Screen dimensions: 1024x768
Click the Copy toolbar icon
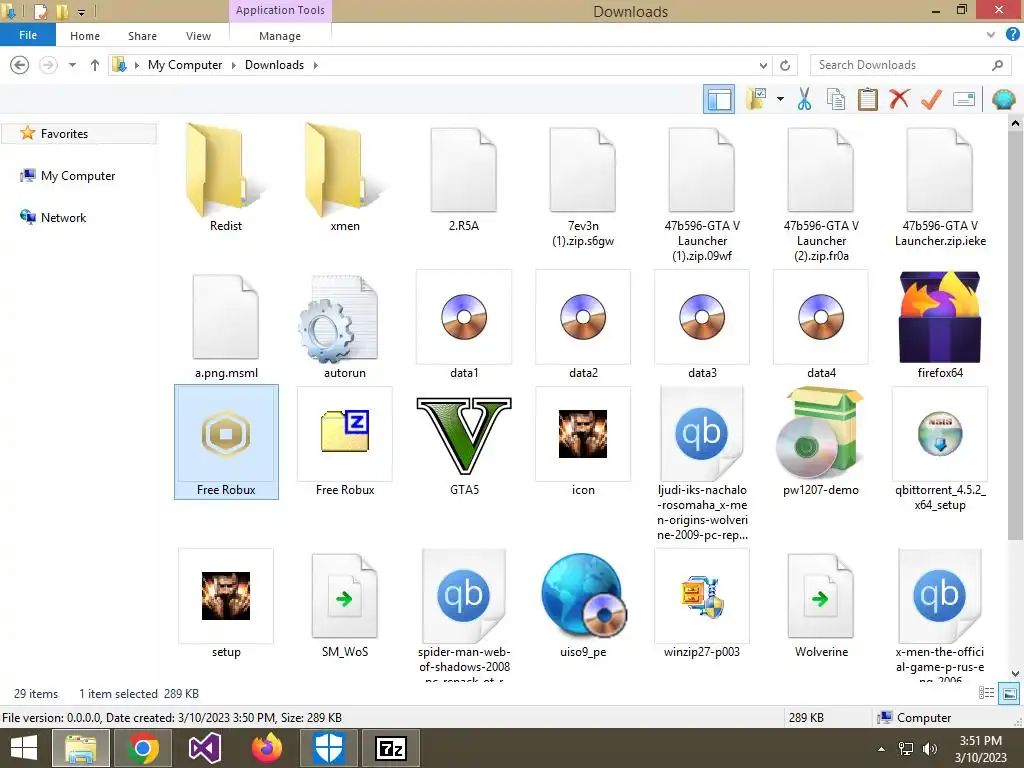(835, 99)
